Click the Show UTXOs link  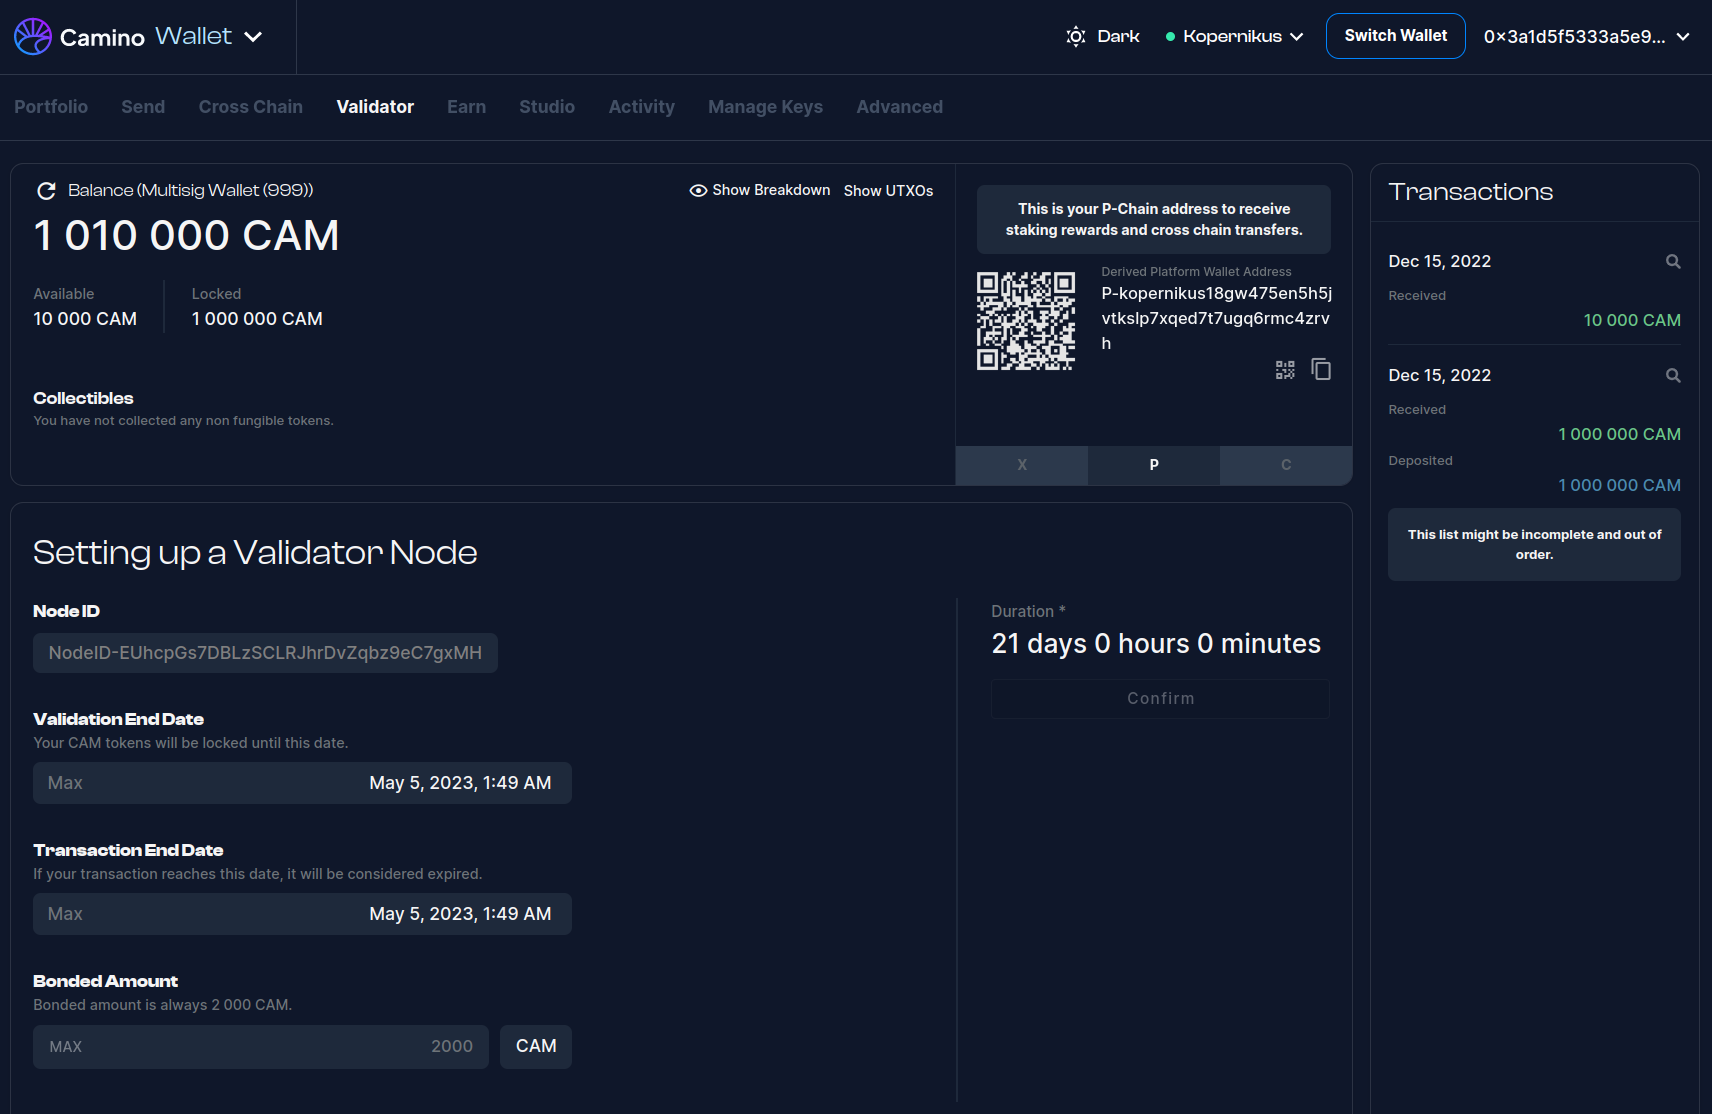pyautogui.click(x=888, y=191)
